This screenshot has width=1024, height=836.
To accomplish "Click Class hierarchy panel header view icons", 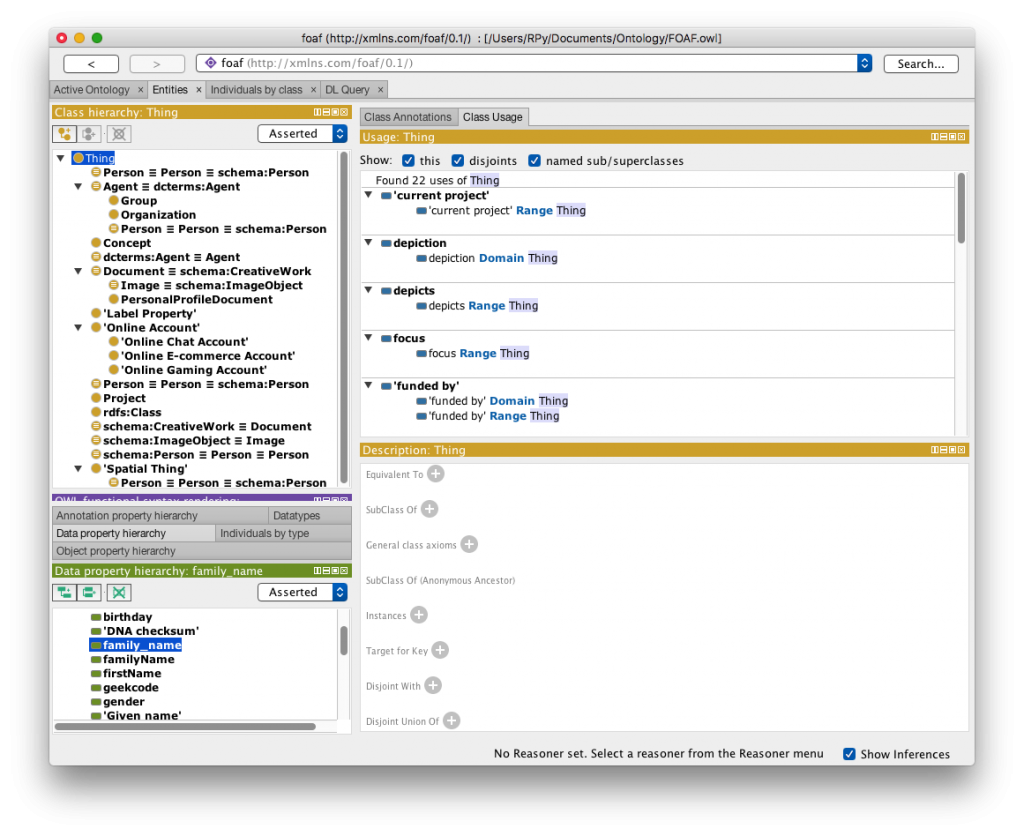I will 331,112.
